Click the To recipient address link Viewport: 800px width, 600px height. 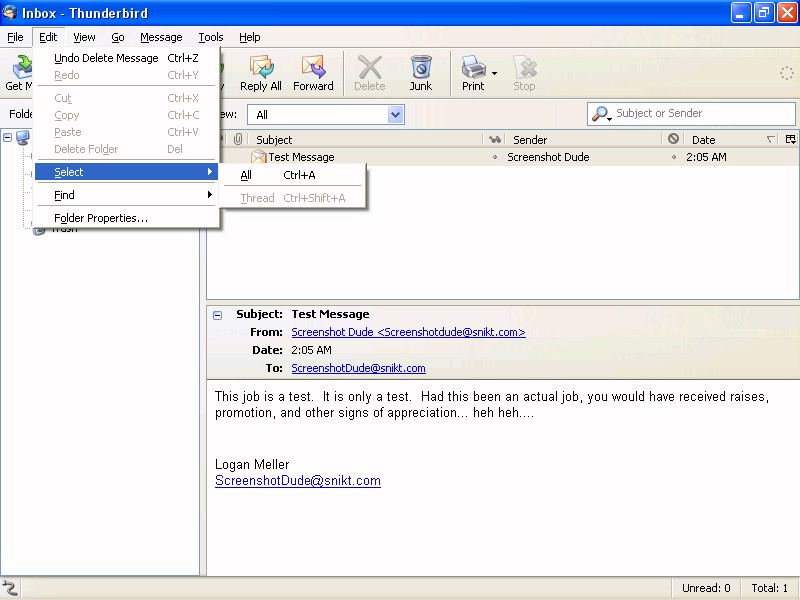tap(358, 368)
